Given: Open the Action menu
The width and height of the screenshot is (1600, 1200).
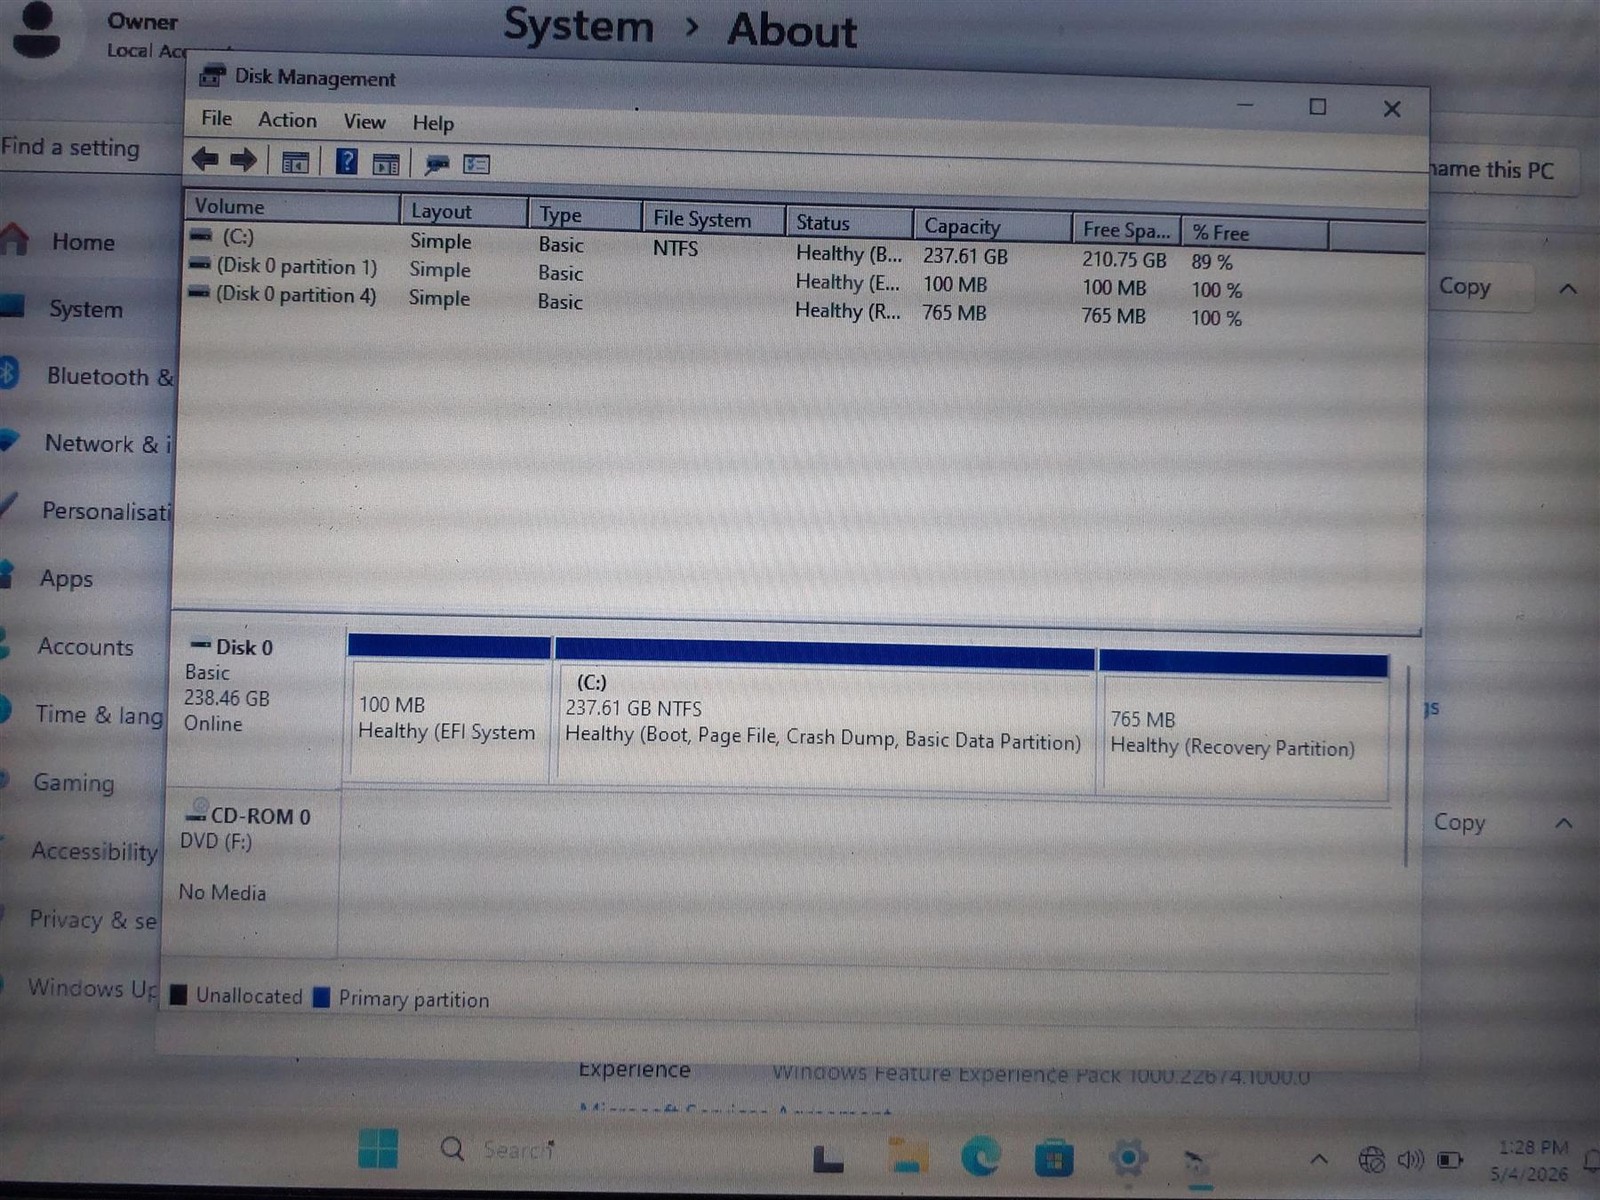Looking at the screenshot, I should (287, 120).
